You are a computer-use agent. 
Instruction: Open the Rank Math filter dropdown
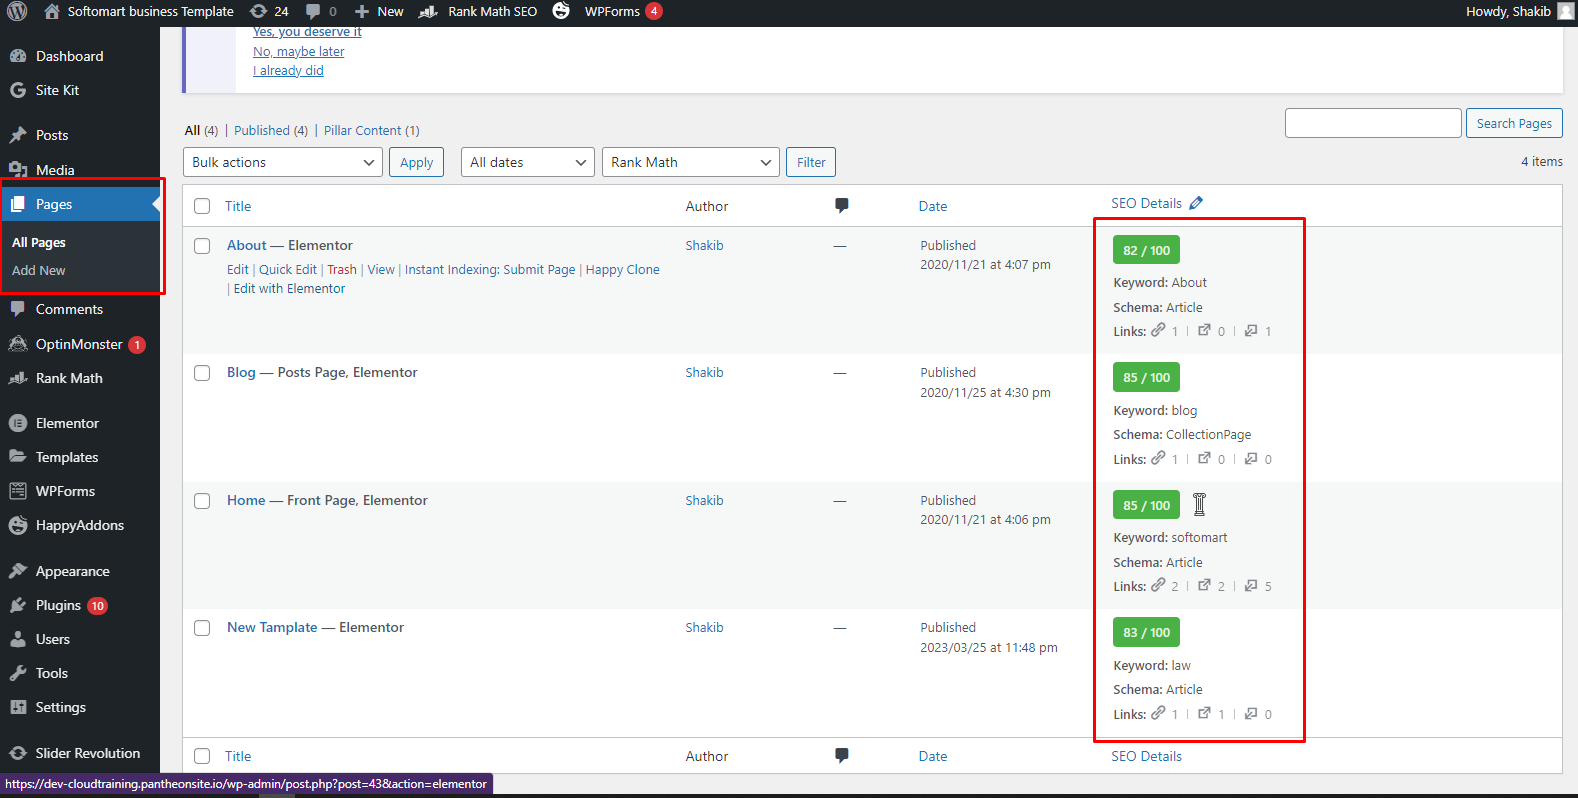pos(690,162)
